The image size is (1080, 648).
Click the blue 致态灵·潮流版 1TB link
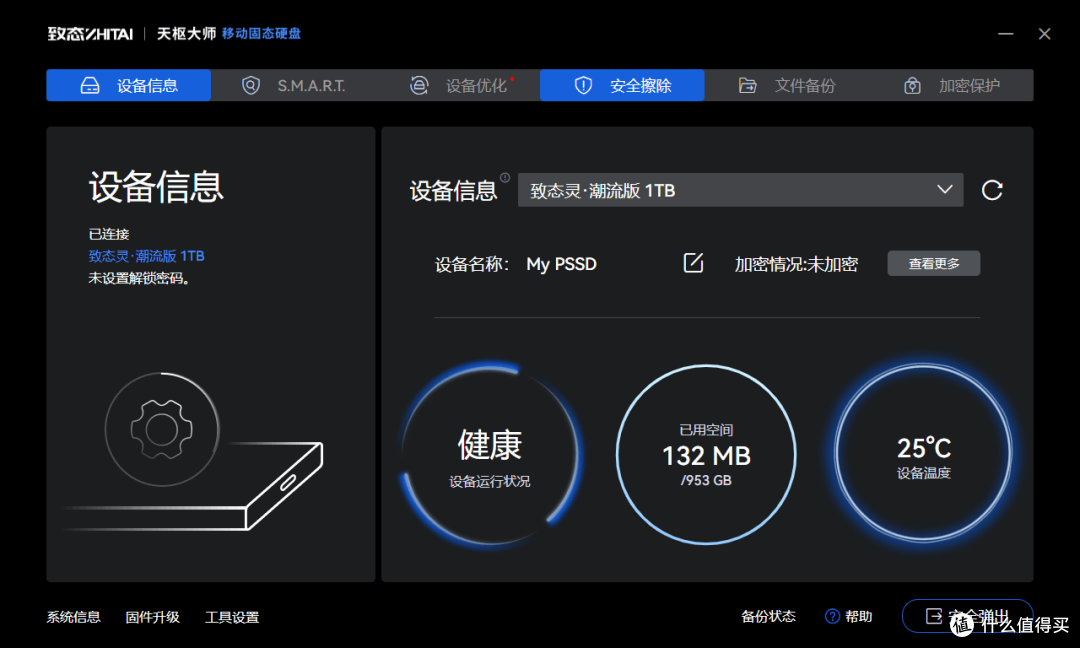coord(147,256)
